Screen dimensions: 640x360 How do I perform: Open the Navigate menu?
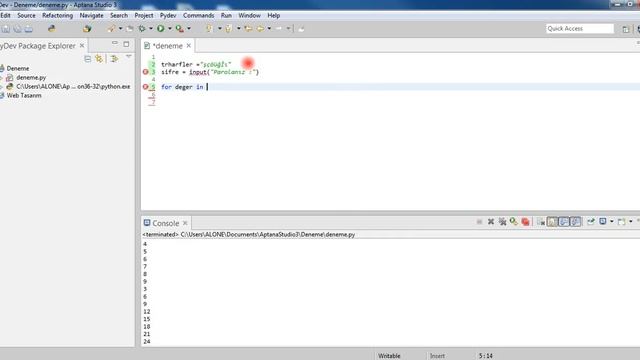pos(91,16)
